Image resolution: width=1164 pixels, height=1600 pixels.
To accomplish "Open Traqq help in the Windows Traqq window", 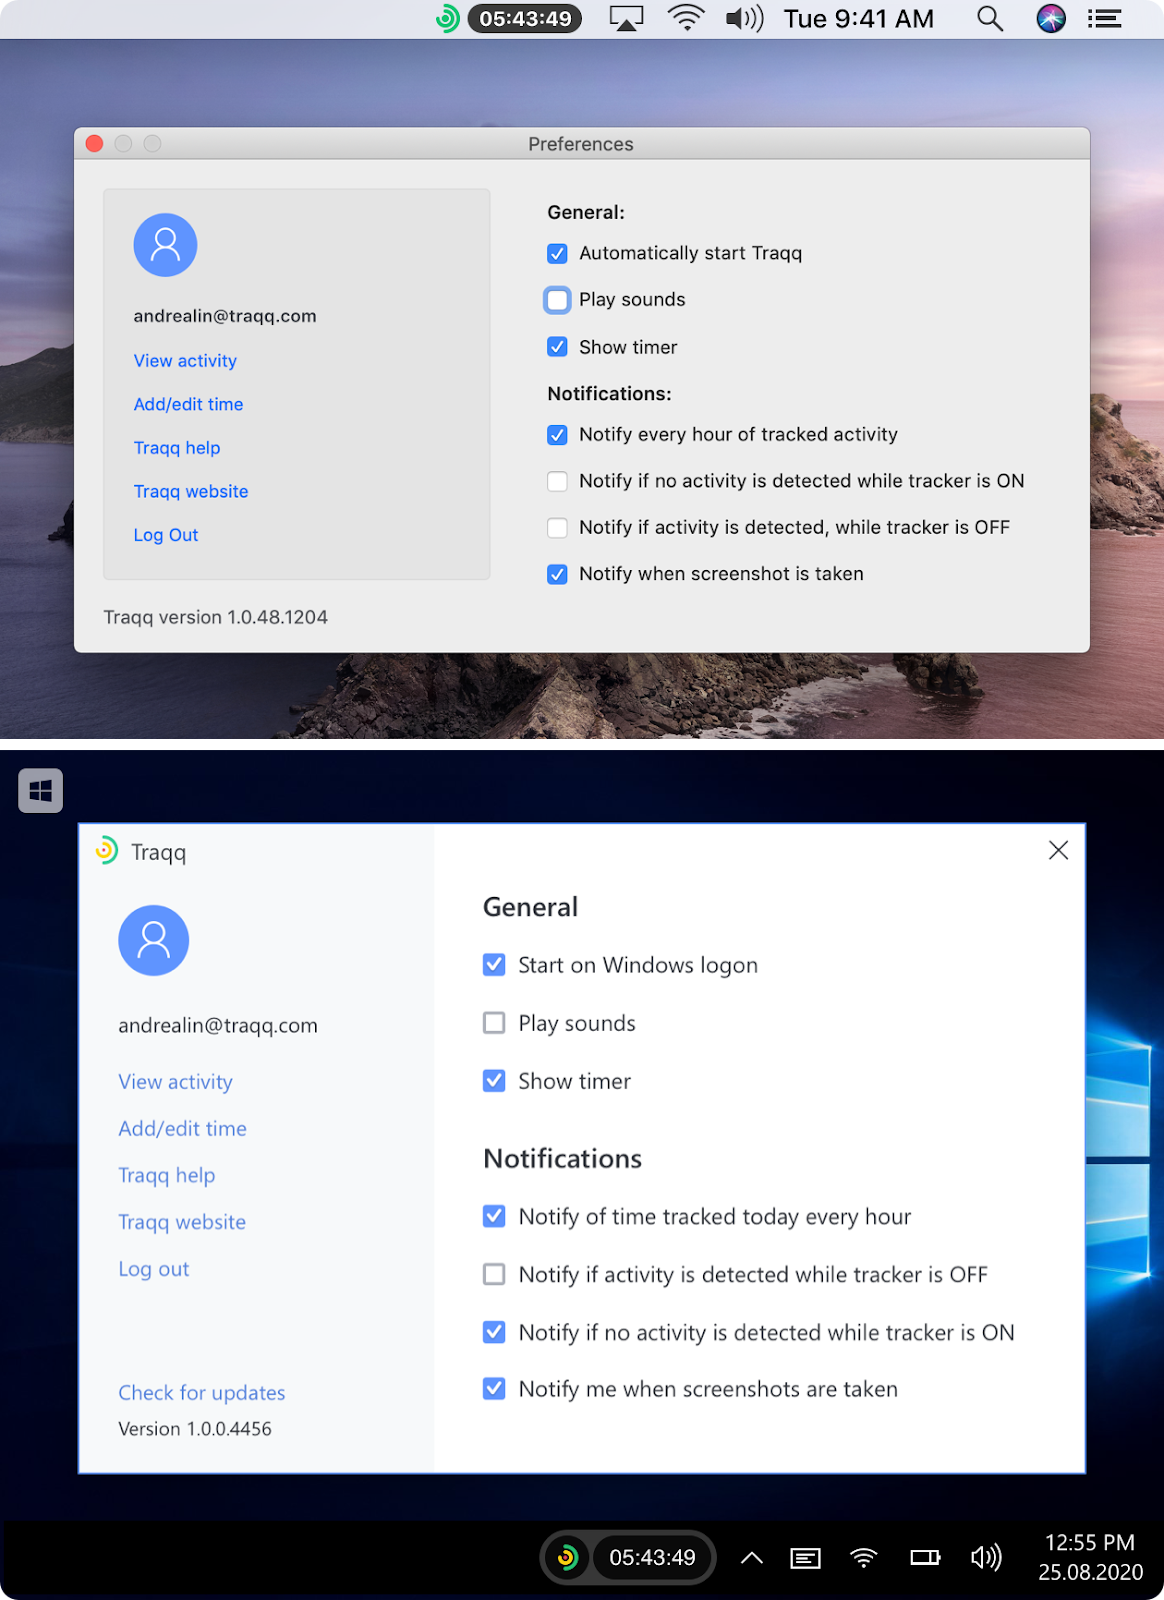I will [167, 1176].
